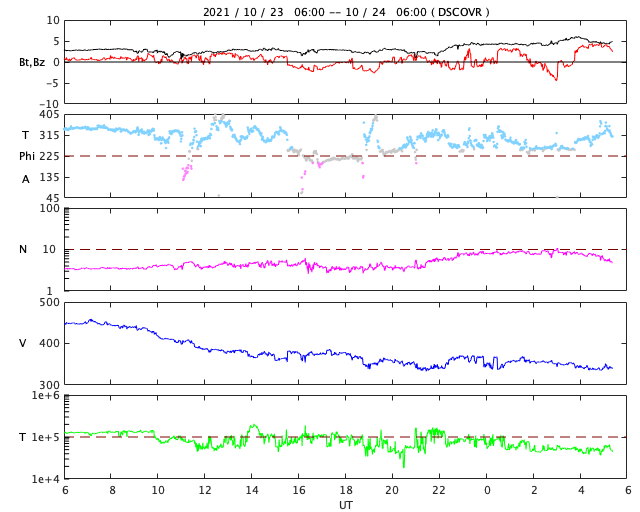Screen dimensions: 640x512
Task: Click the '-5' Bz tick label
Action: click(54, 83)
